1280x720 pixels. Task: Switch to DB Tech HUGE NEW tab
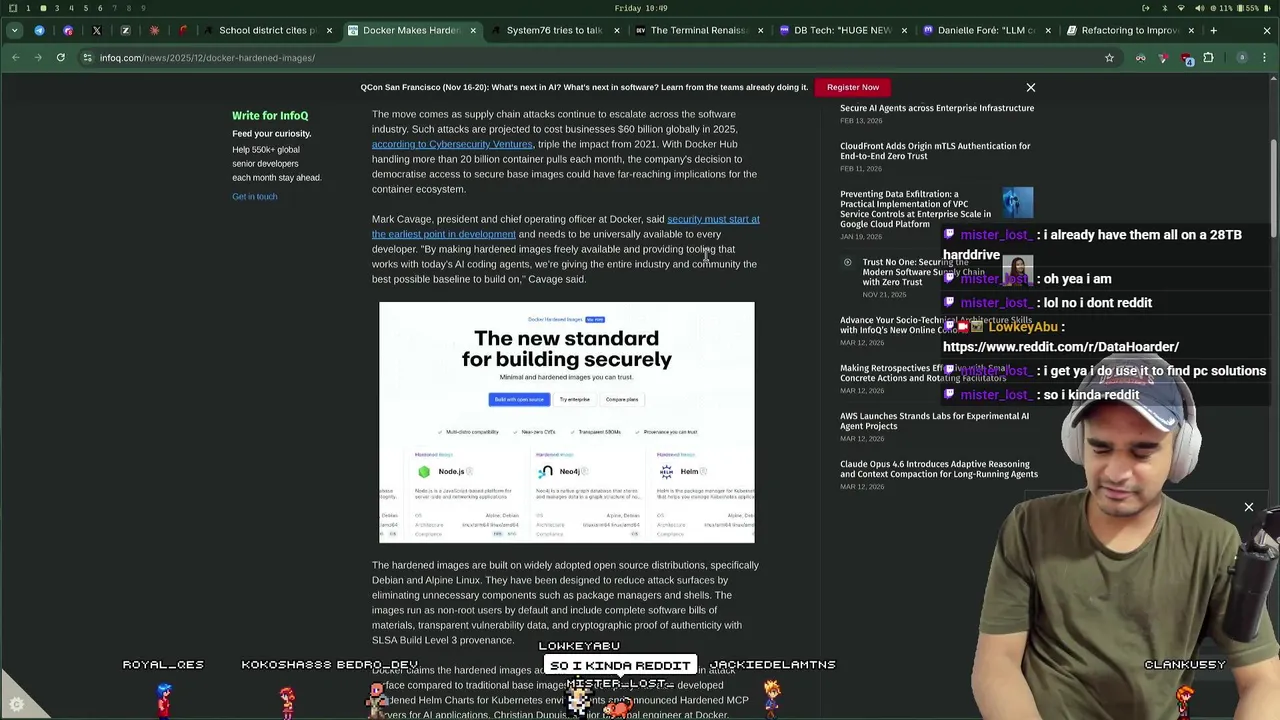point(841,30)
